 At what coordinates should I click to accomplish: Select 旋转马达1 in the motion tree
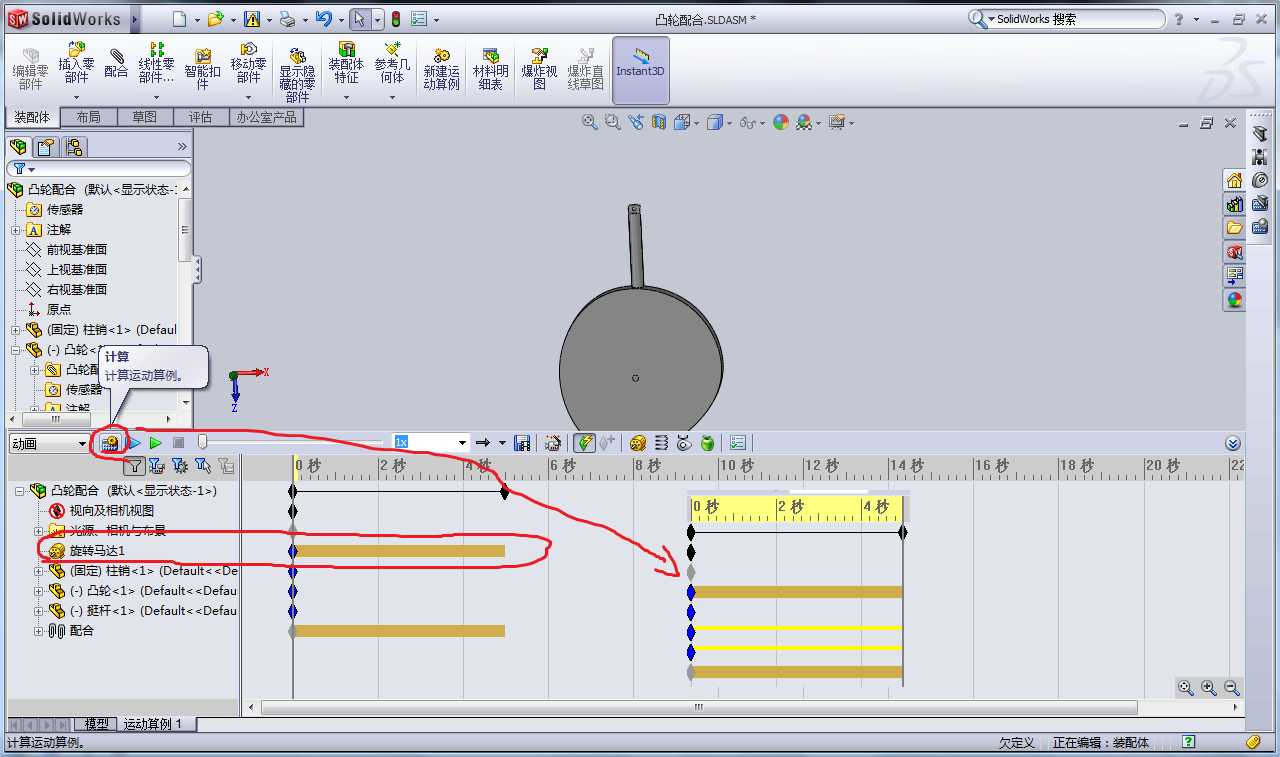97,551
